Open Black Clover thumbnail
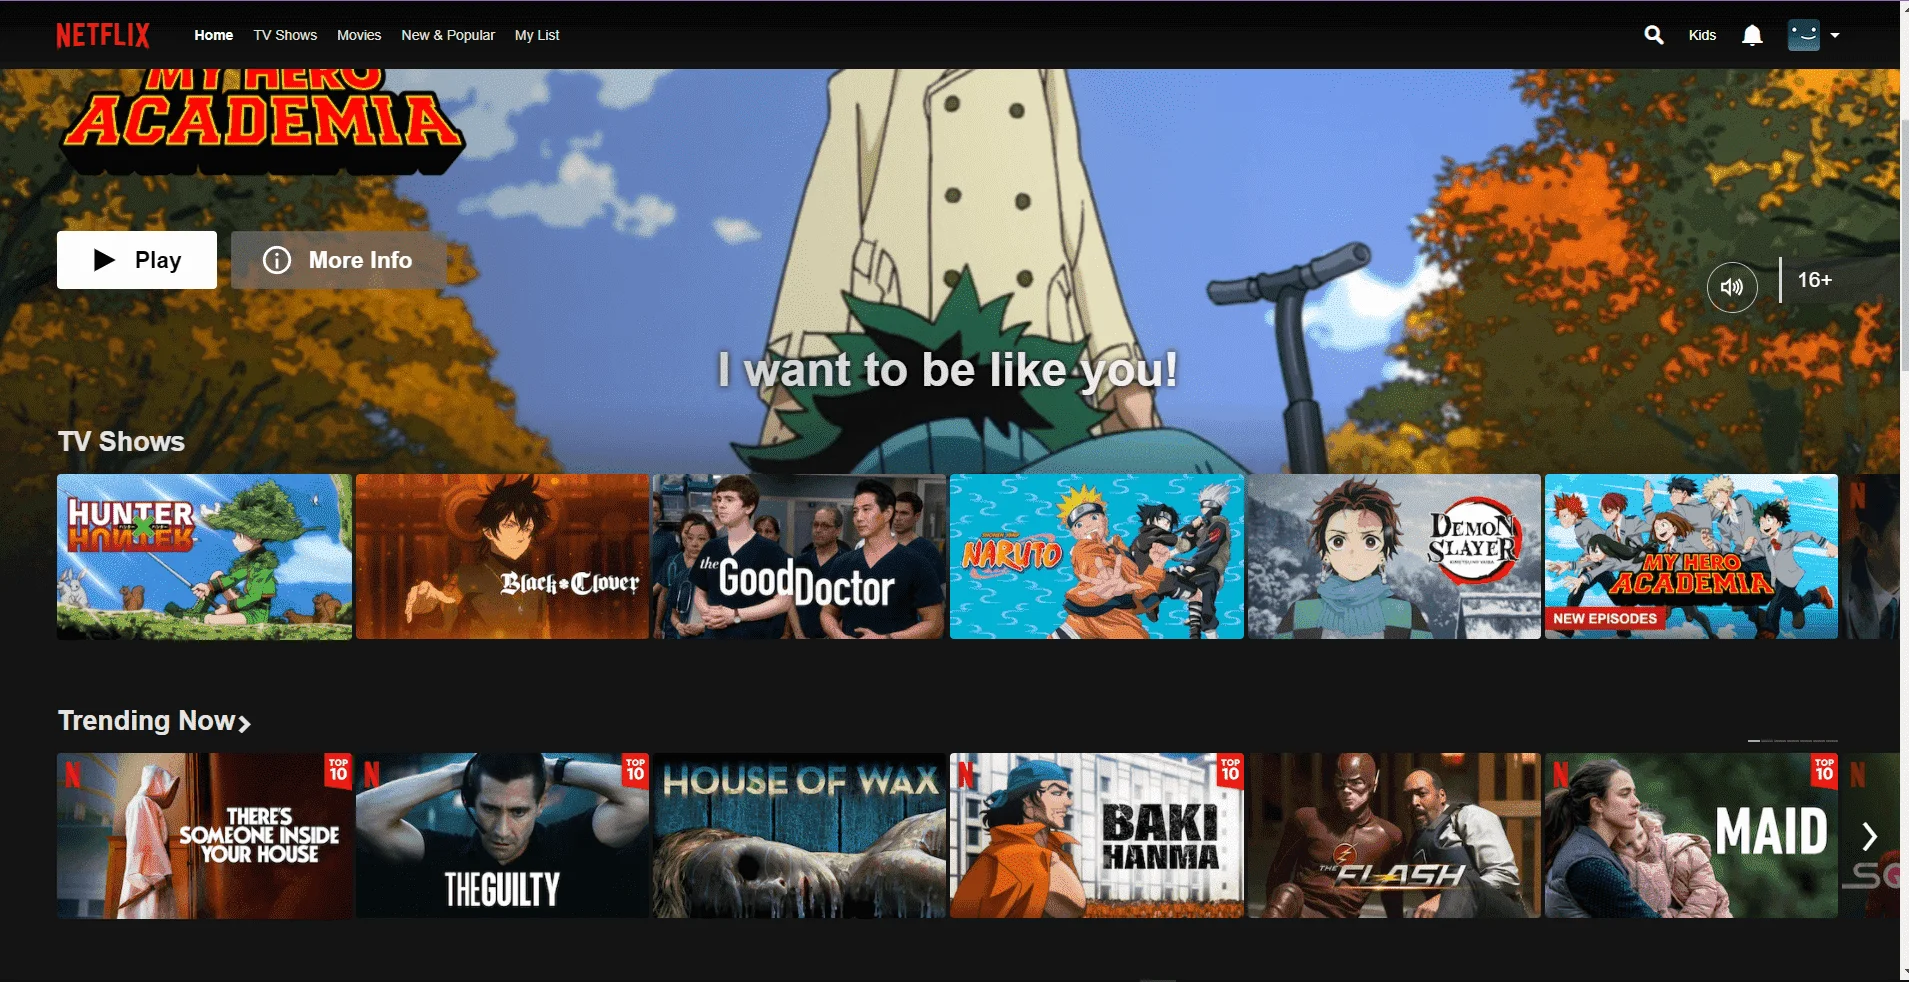Image resolution: width=1909 pixels, height=982 pixels. pyautogui.click(x=502, y=557)
